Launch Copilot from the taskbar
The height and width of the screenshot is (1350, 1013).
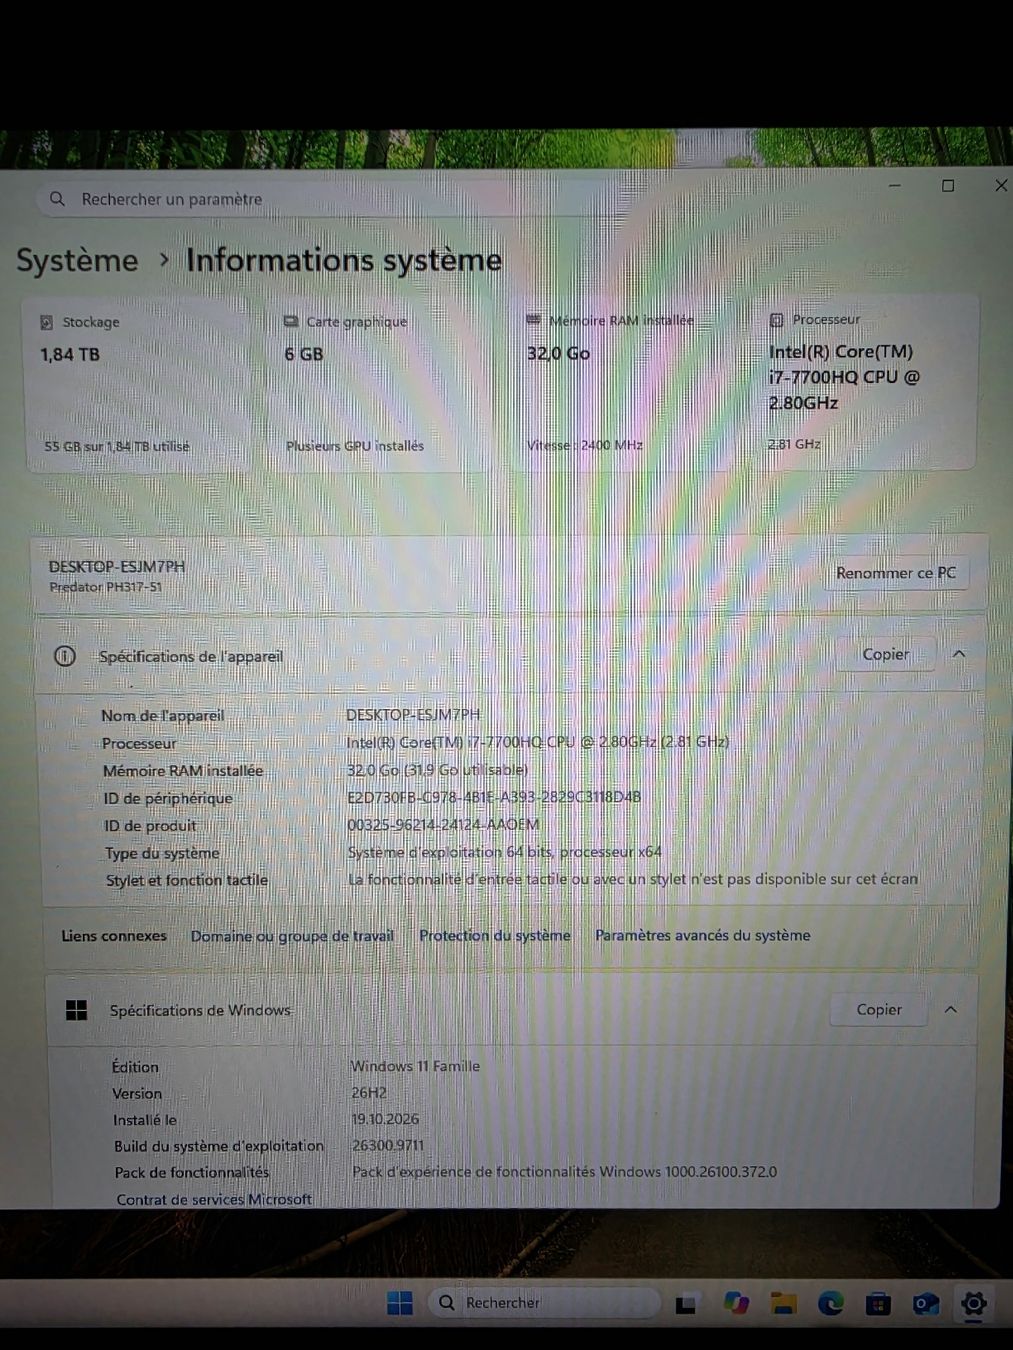tap(736, 1303)
